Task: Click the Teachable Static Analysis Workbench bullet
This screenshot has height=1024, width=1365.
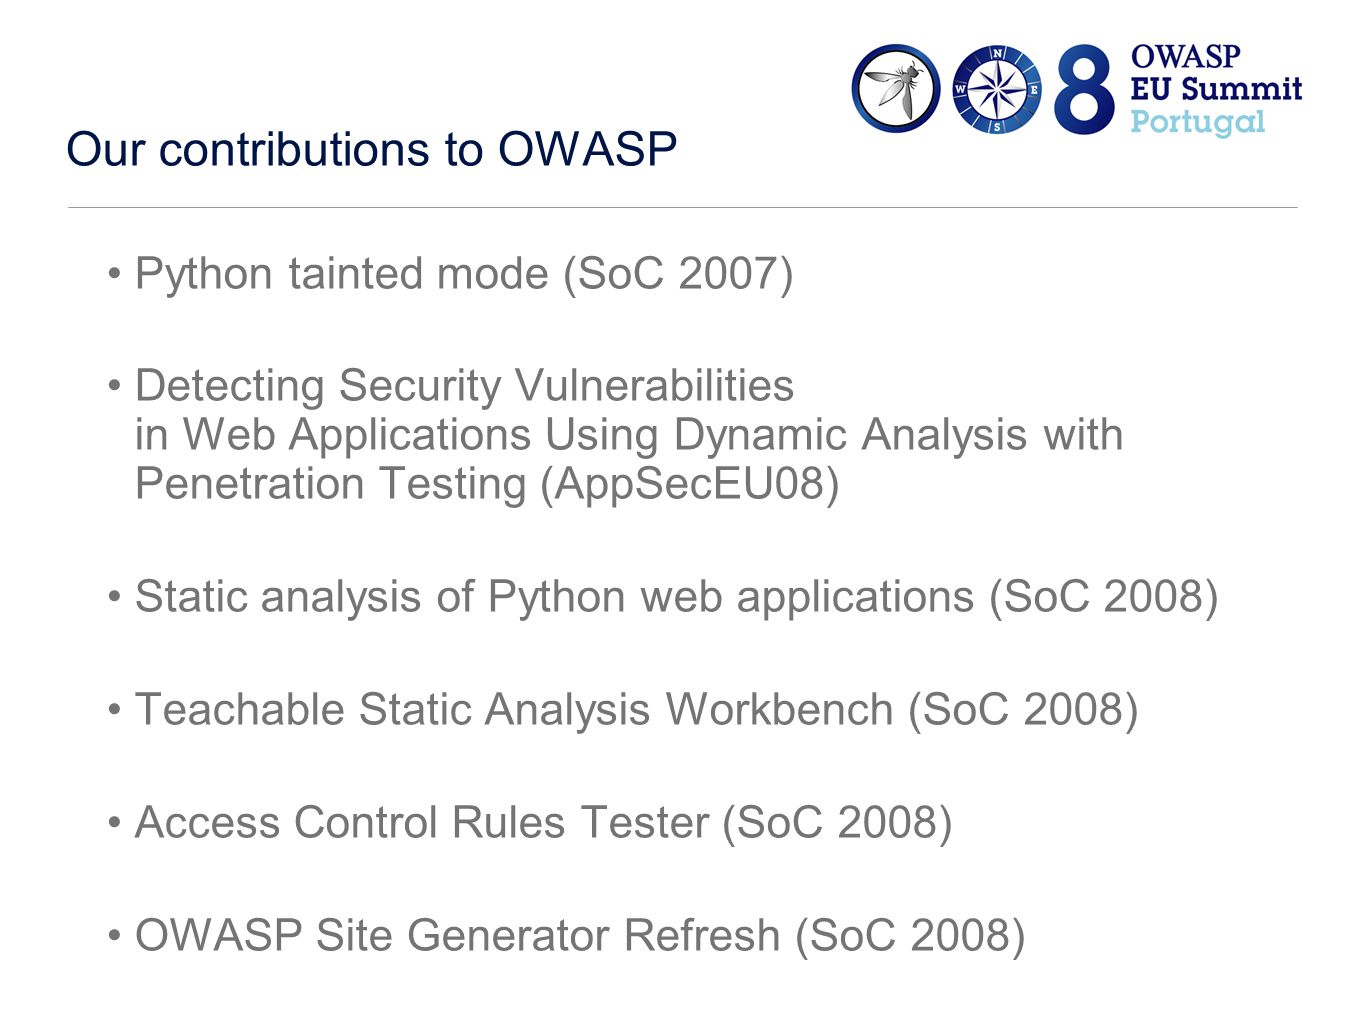Action: point(636,710)
